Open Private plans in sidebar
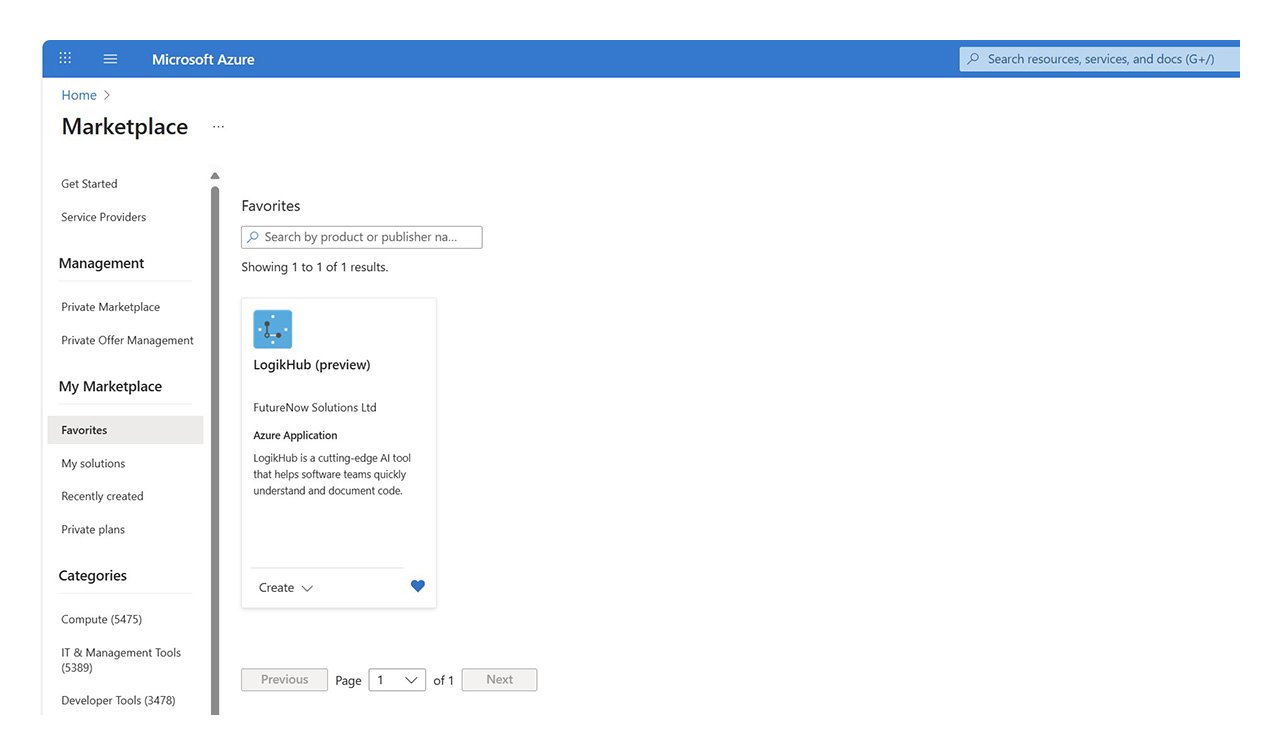Viewport: 1280px width, 755px height. coord(93,529)
